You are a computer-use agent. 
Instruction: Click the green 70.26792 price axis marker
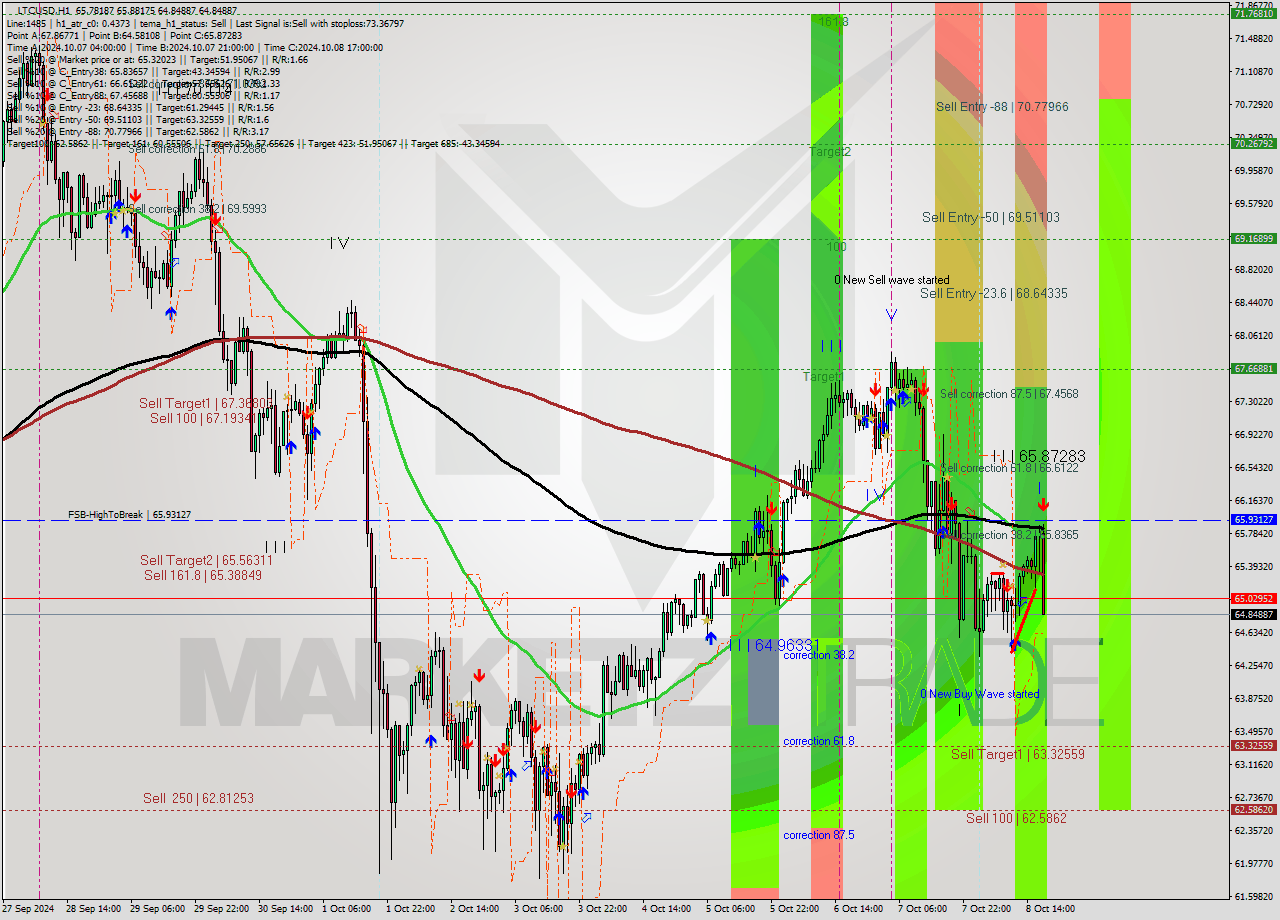(x=1254, y=144)
